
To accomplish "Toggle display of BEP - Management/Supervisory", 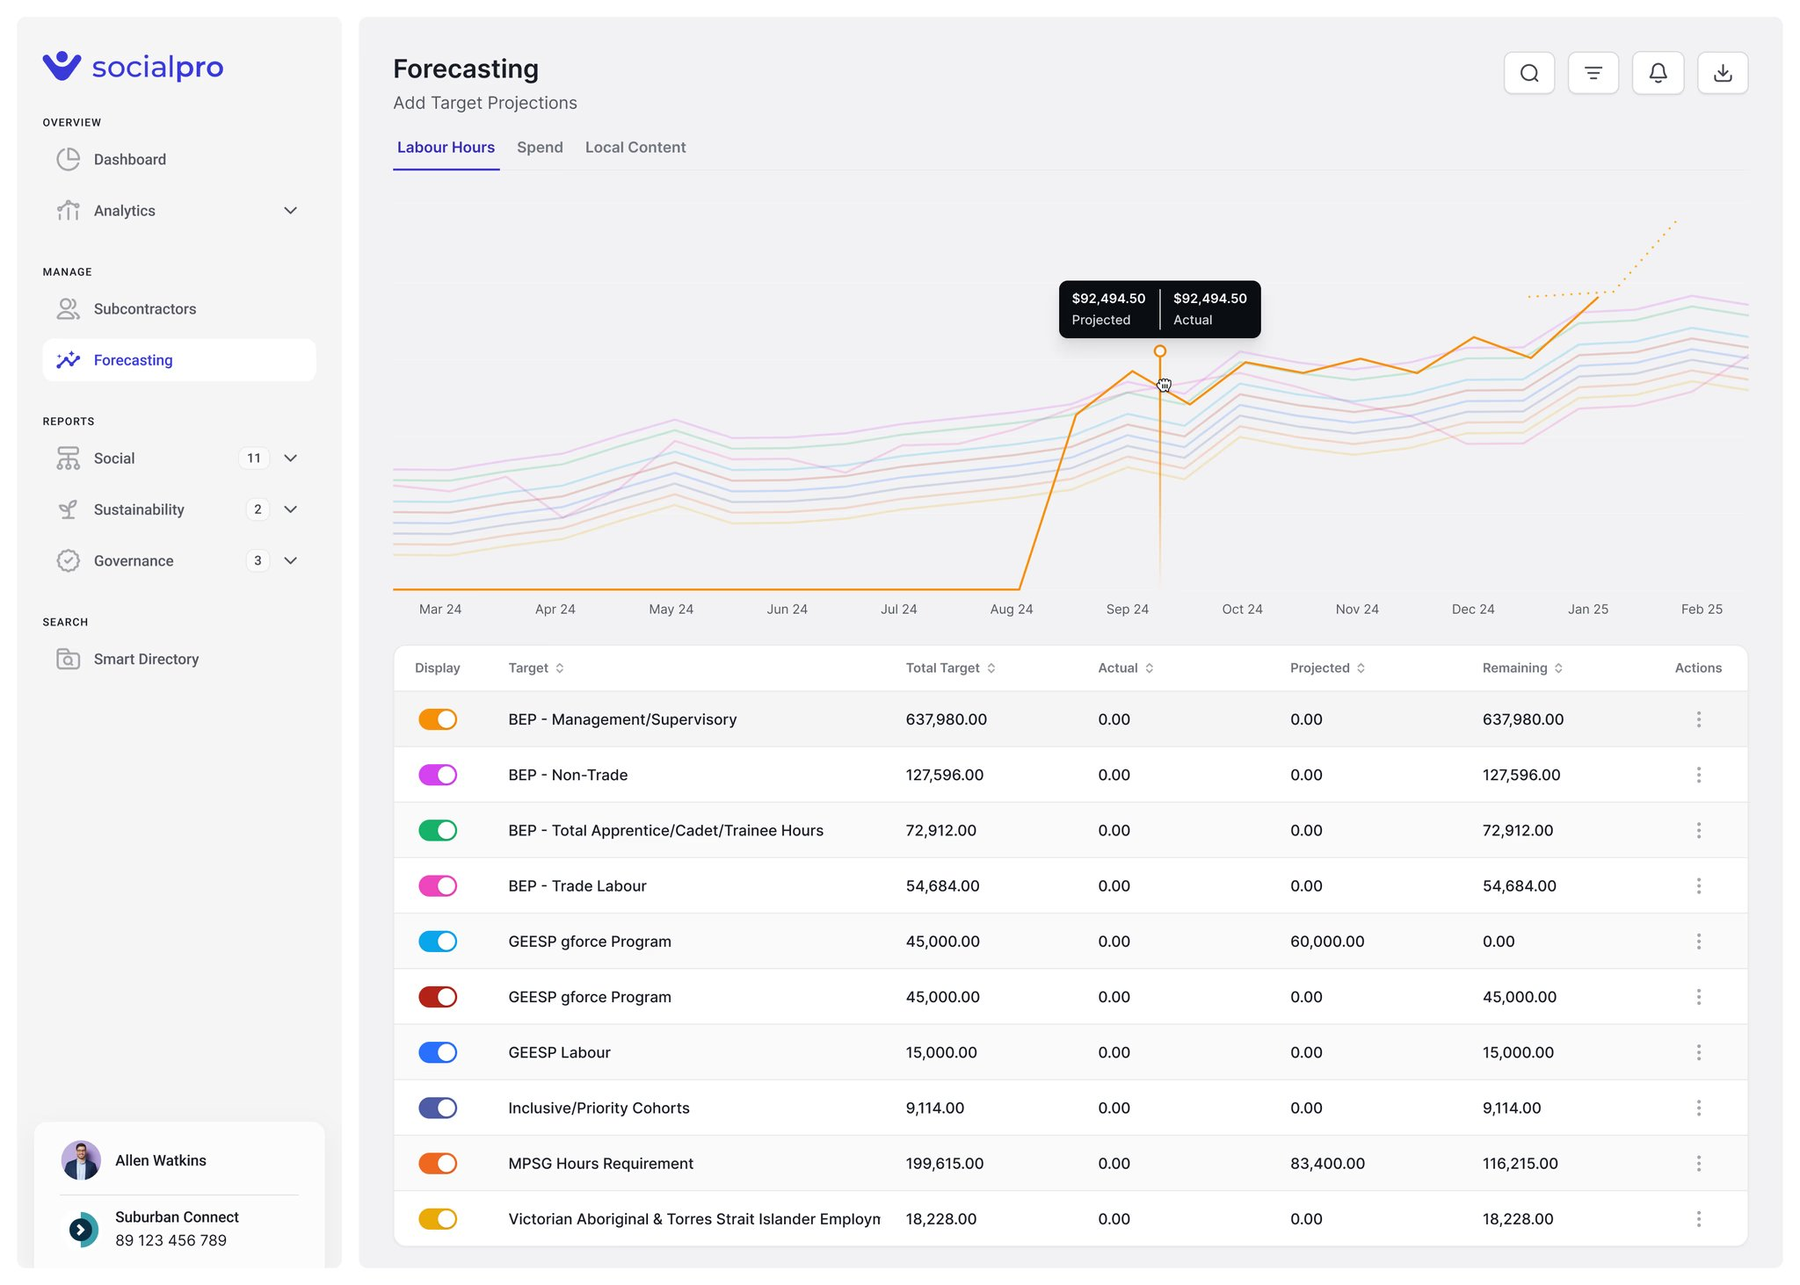I will click(x=438, y=719).
